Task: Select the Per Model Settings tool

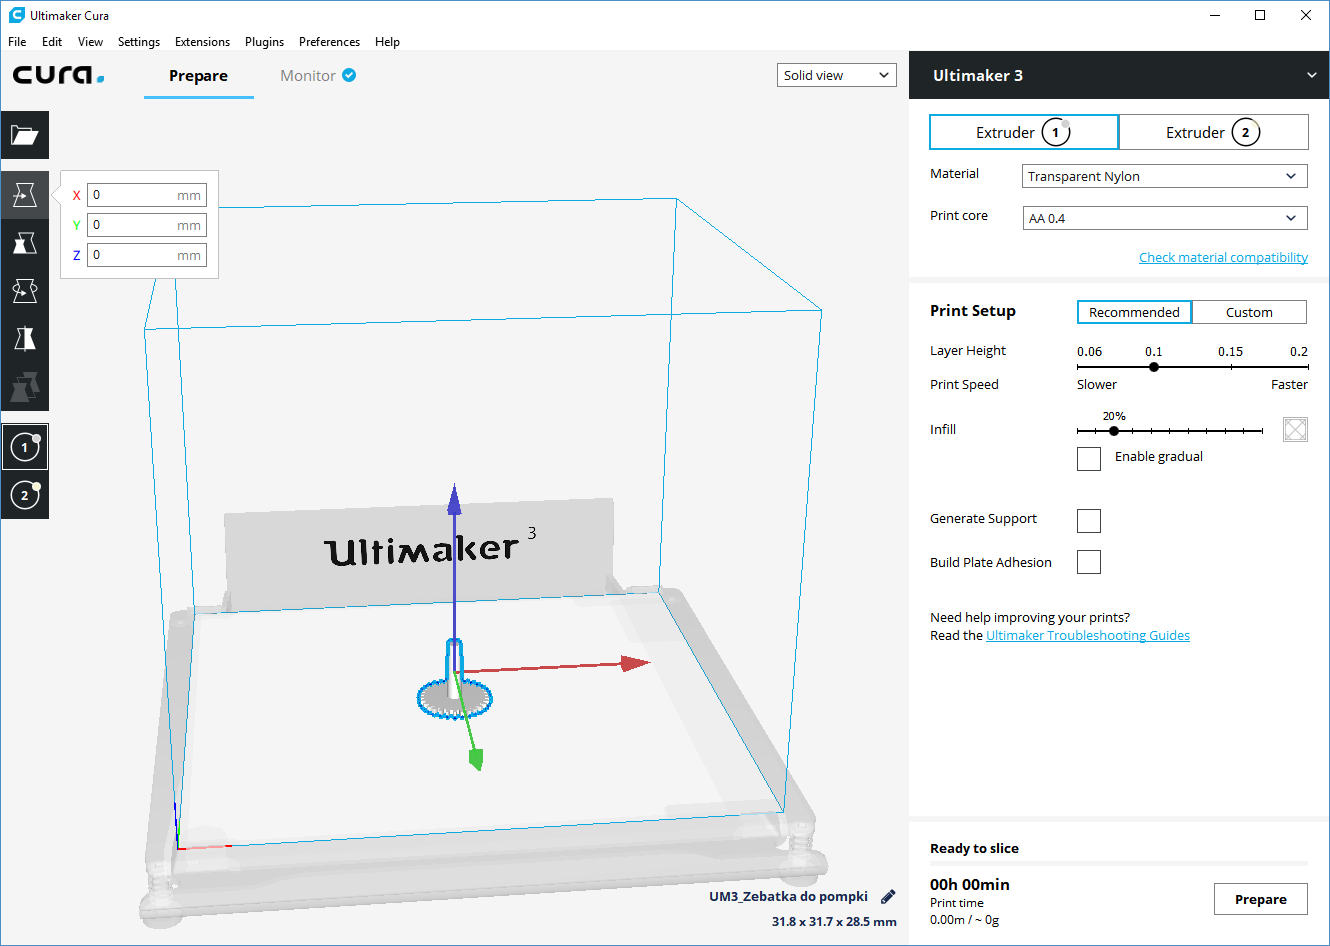Action: [25, 387]
